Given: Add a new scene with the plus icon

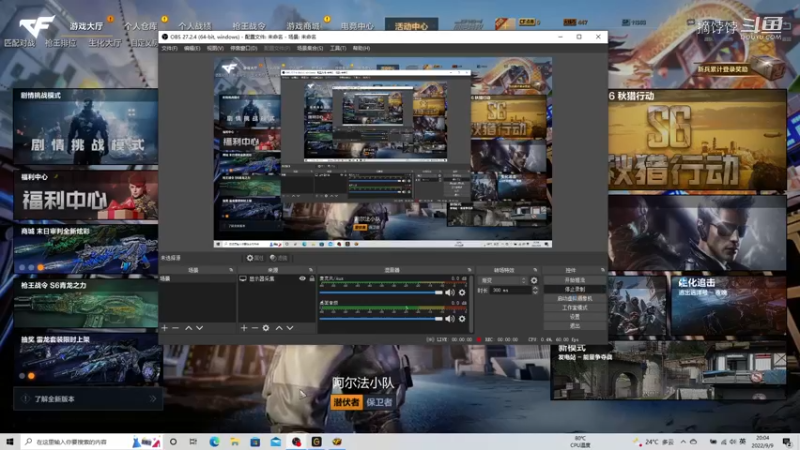Looking at the screenshot, I should click(x=164, y=328).
